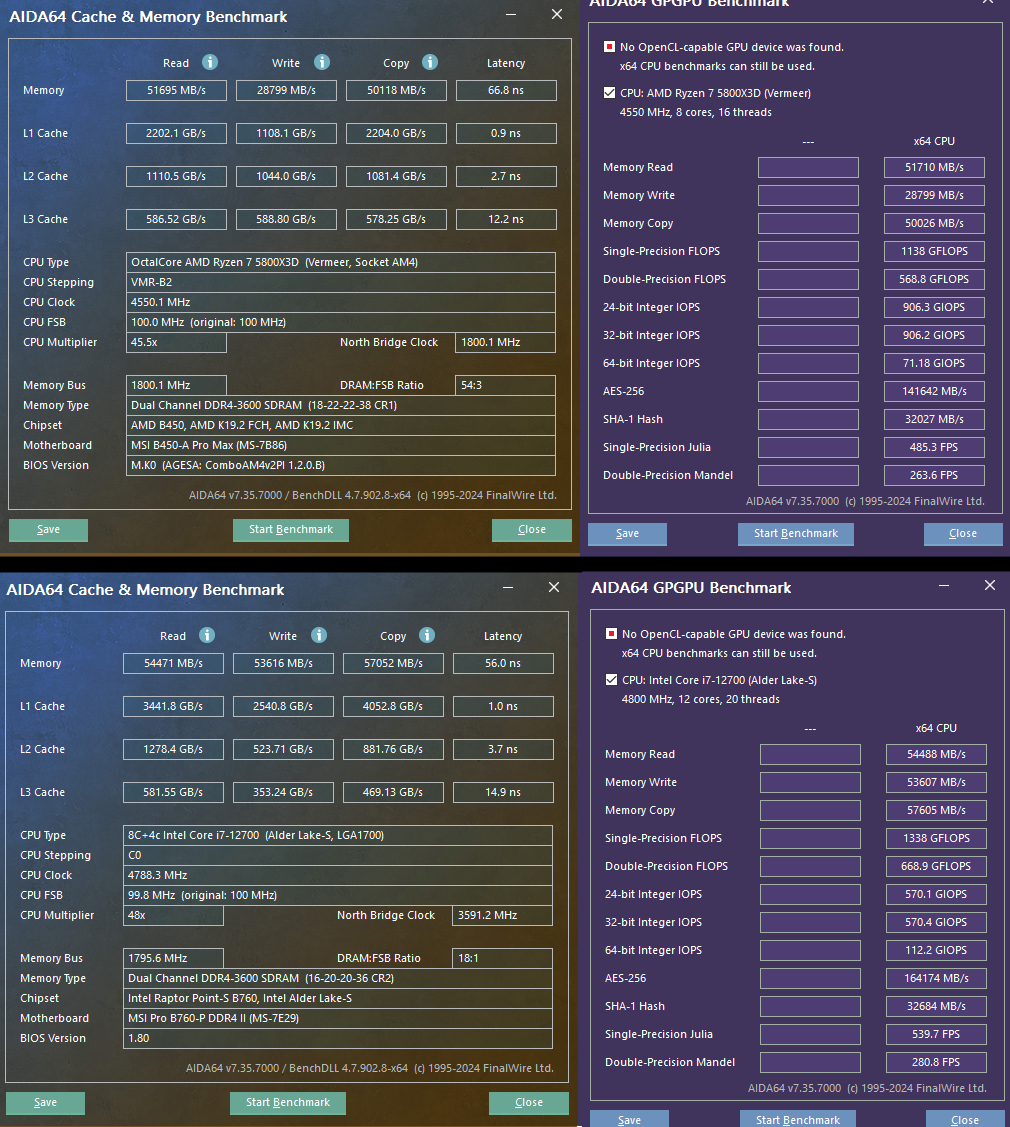Click CPU stepping value VMR-B2
Viewport: 1010px width, 1127px height.
(x=341, y=282)
